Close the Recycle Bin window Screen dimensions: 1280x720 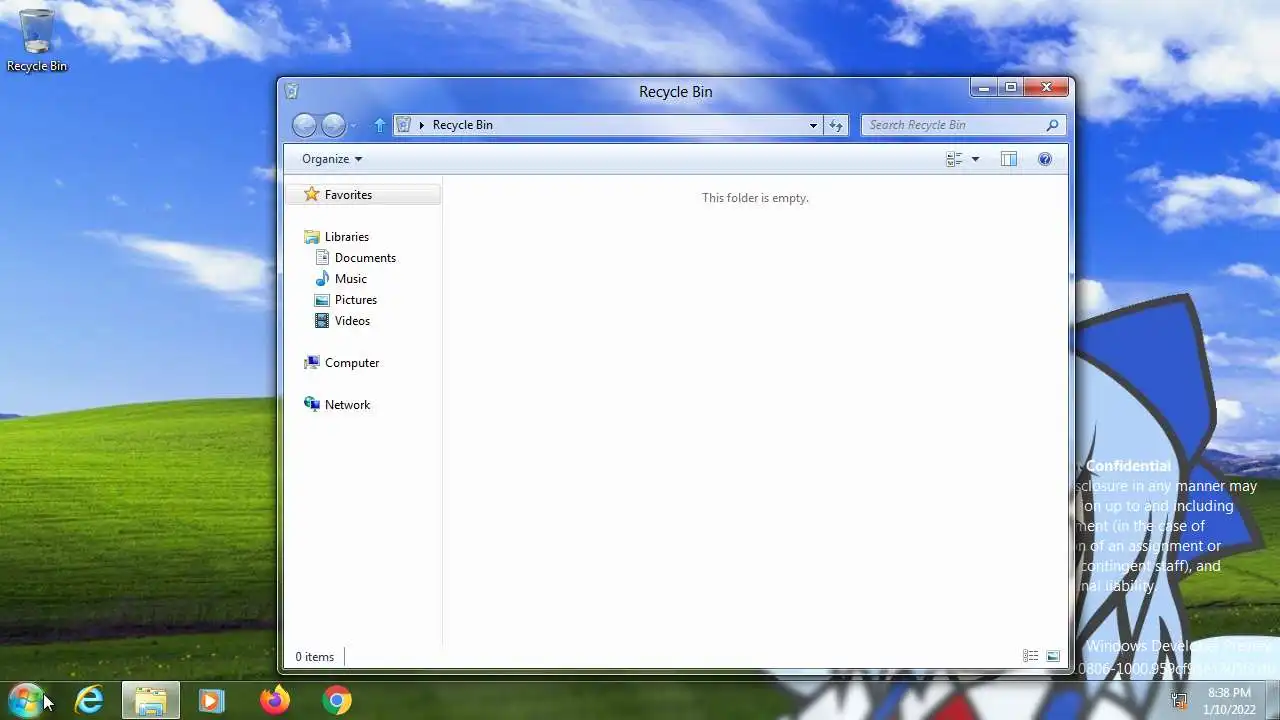(1047, 88)
